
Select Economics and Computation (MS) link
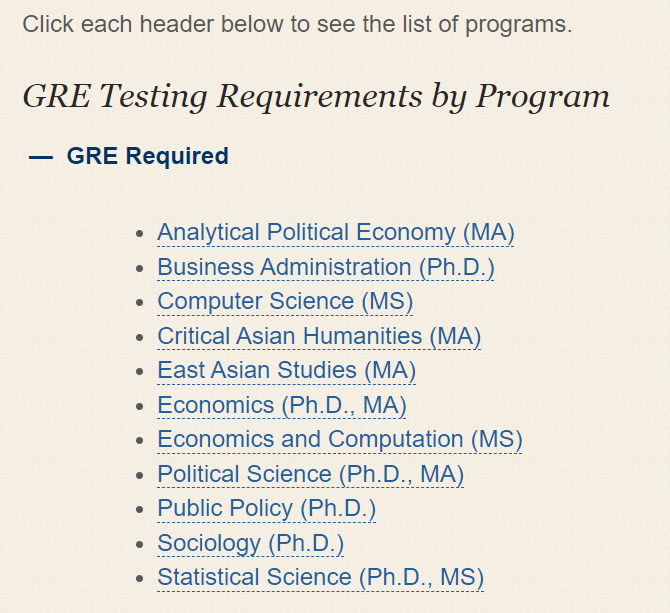pos(340,440)
